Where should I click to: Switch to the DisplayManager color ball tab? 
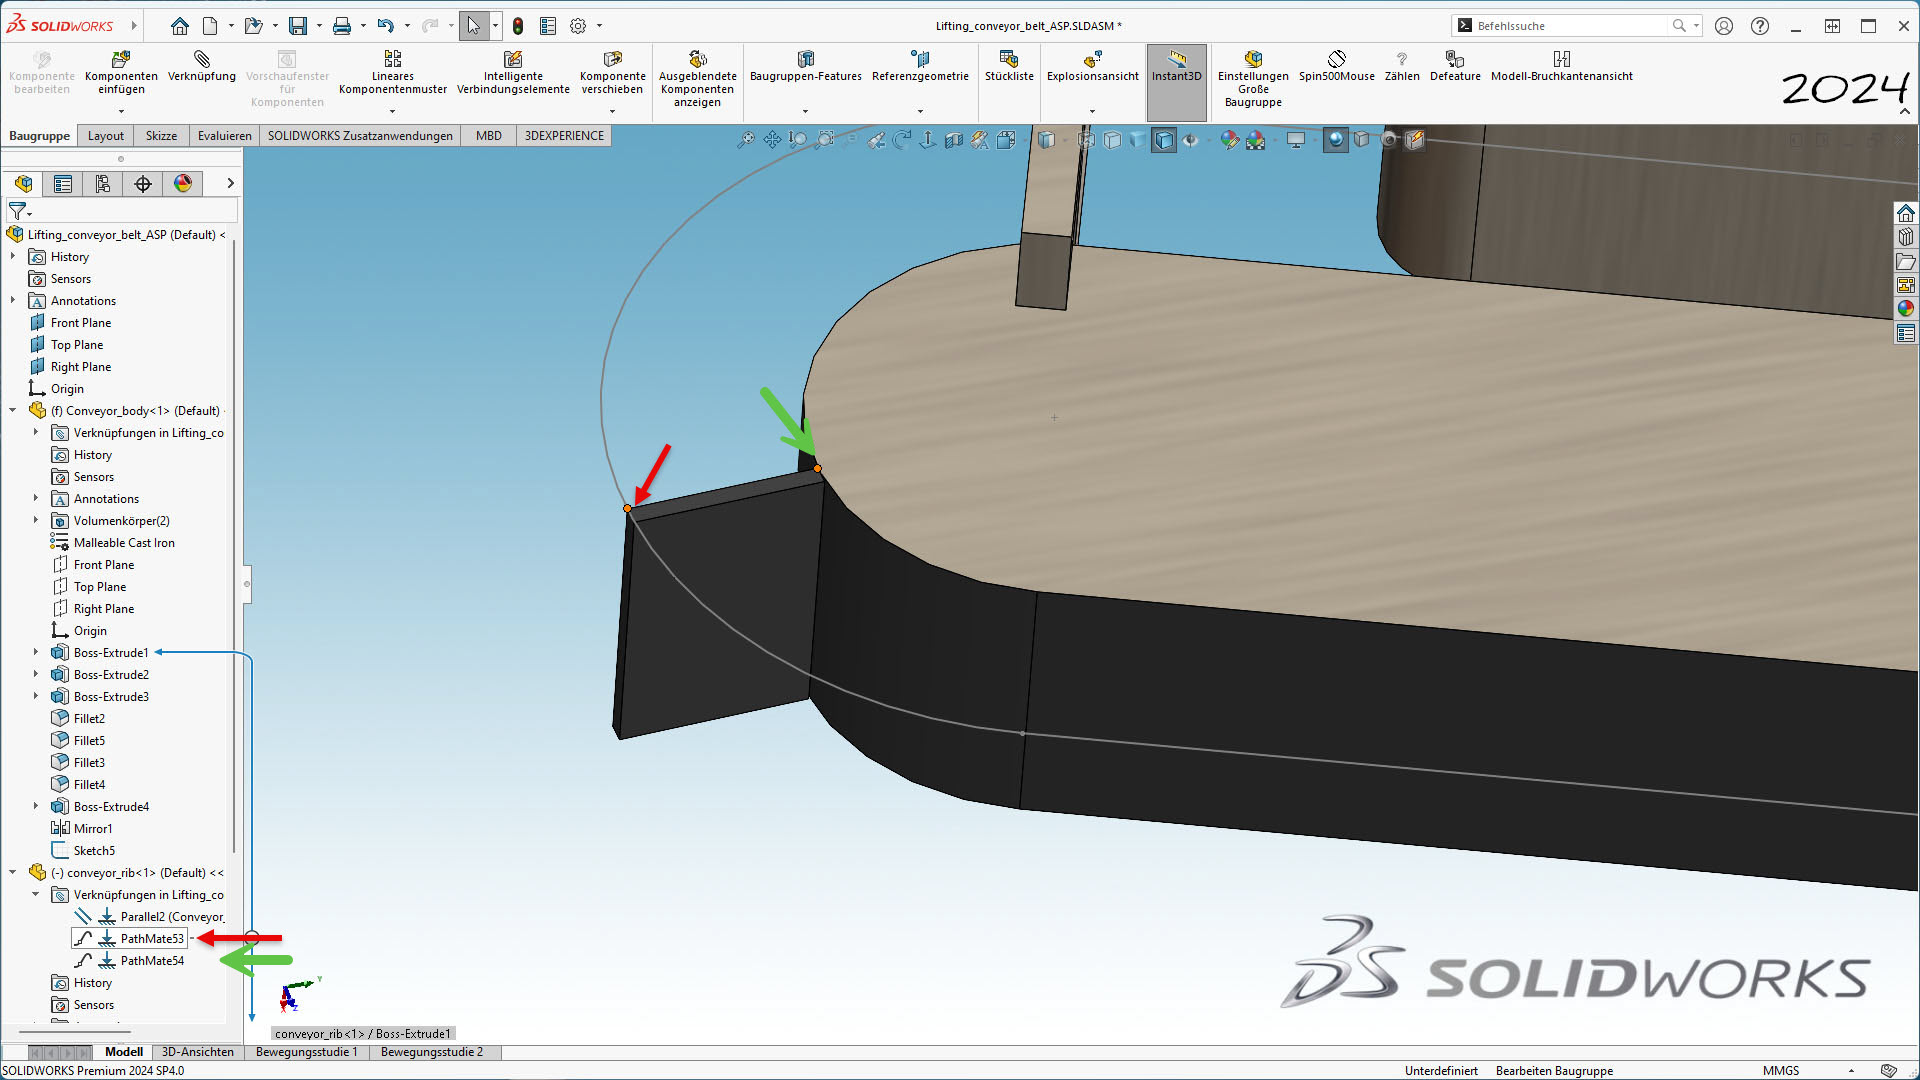(183, 183)
